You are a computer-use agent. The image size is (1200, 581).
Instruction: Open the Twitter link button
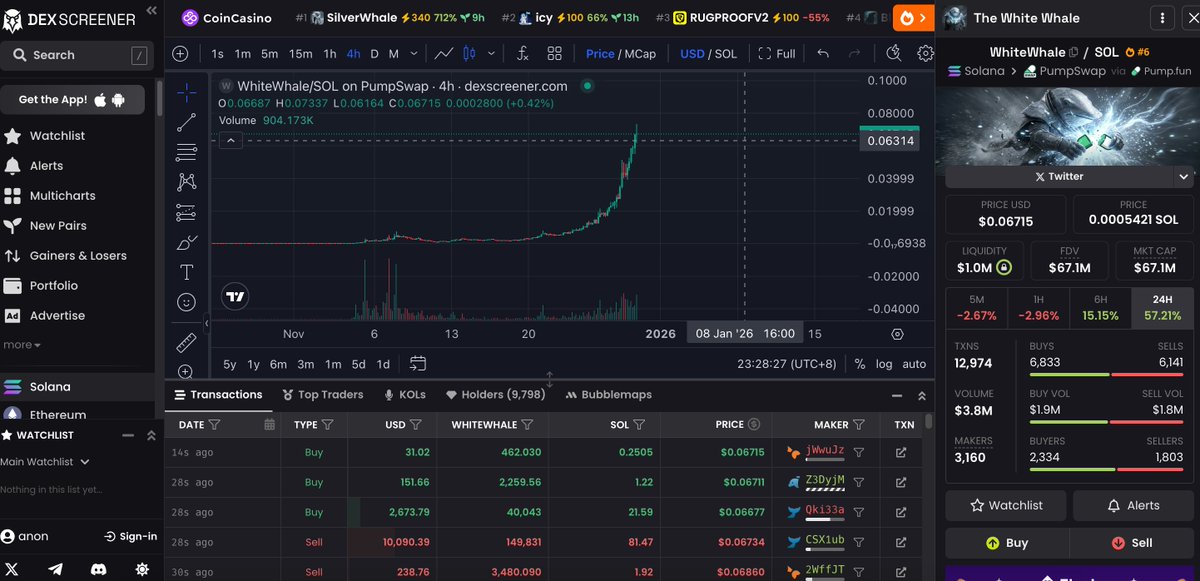point(1059,176)
